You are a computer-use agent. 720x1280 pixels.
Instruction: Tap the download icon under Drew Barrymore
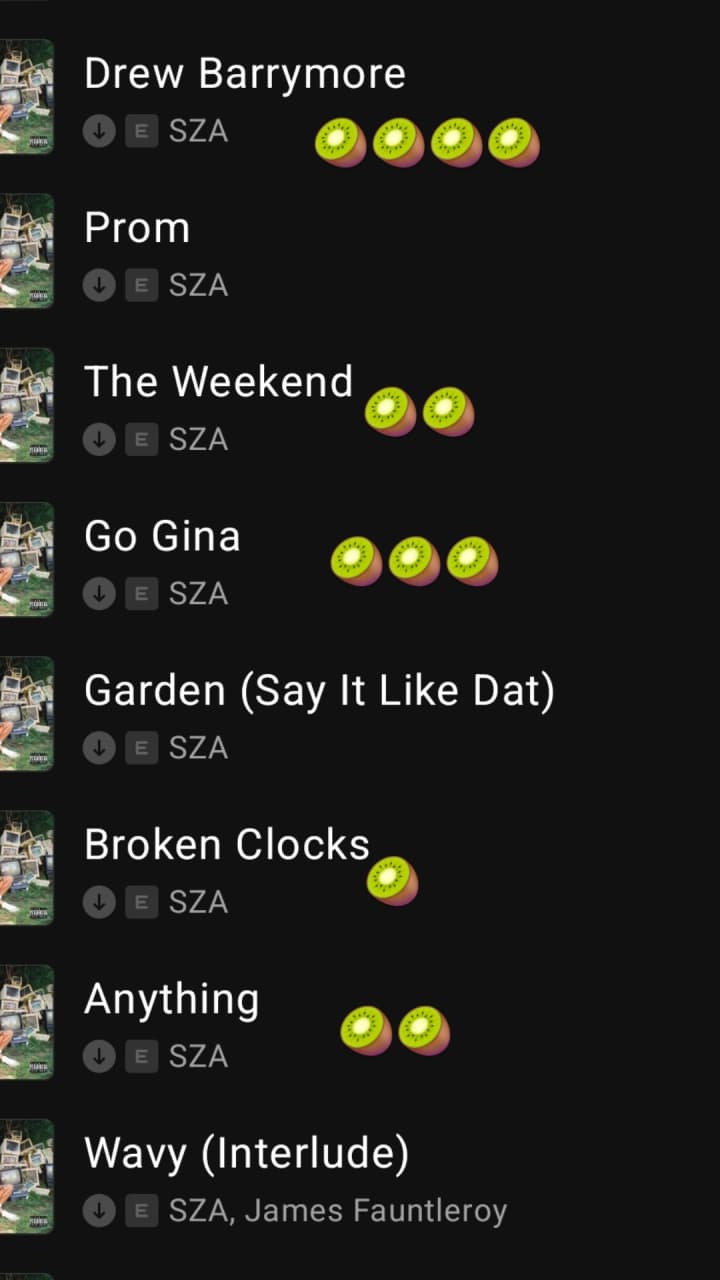point(99,132)
